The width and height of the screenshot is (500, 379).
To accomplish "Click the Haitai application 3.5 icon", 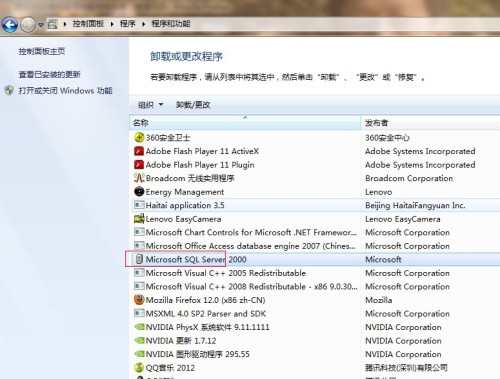I will (139, 205).
